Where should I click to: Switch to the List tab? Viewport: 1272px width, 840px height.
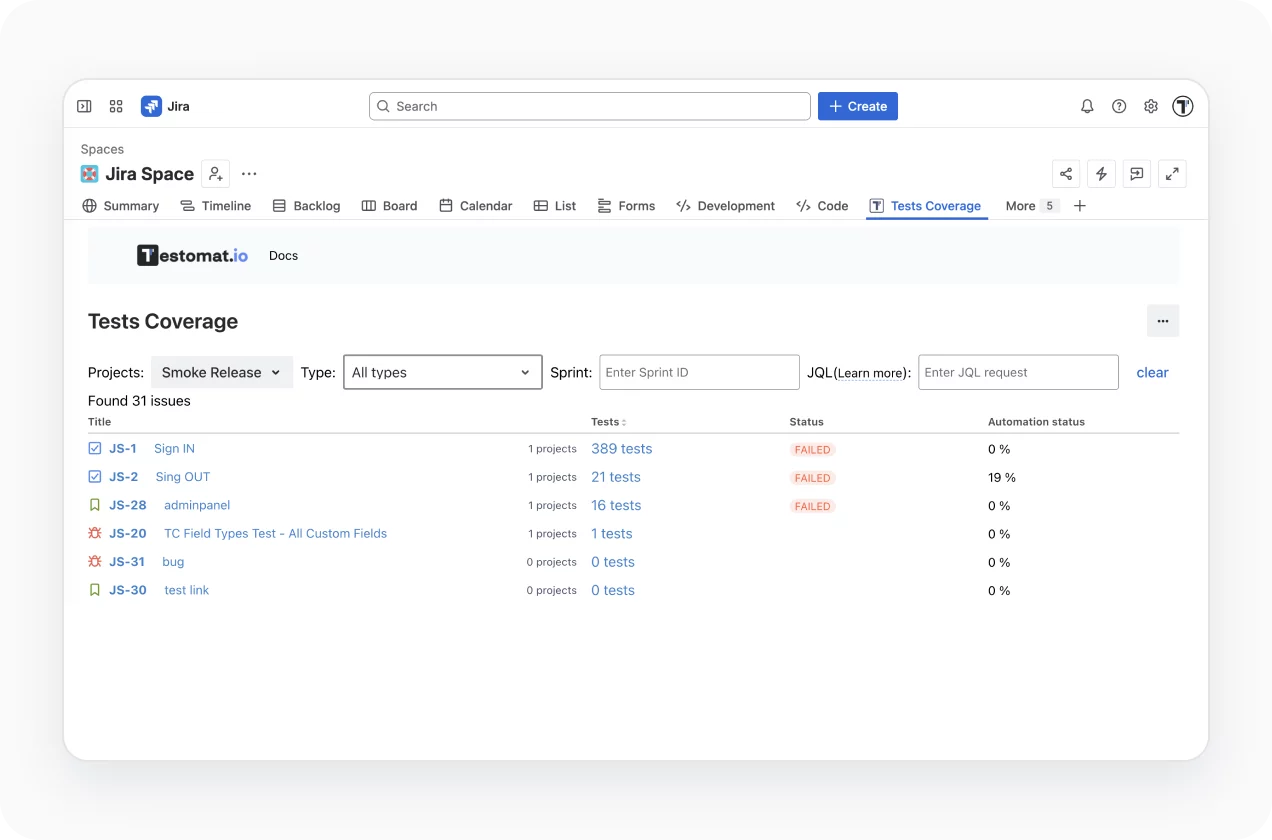(x=555, y=206)
